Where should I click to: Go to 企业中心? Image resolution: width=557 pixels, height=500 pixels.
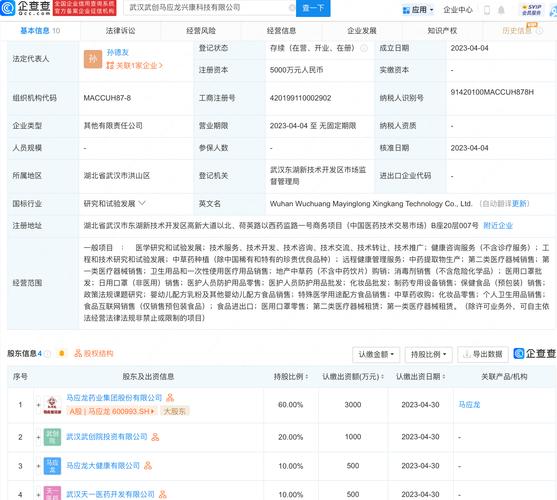point(458,10)
